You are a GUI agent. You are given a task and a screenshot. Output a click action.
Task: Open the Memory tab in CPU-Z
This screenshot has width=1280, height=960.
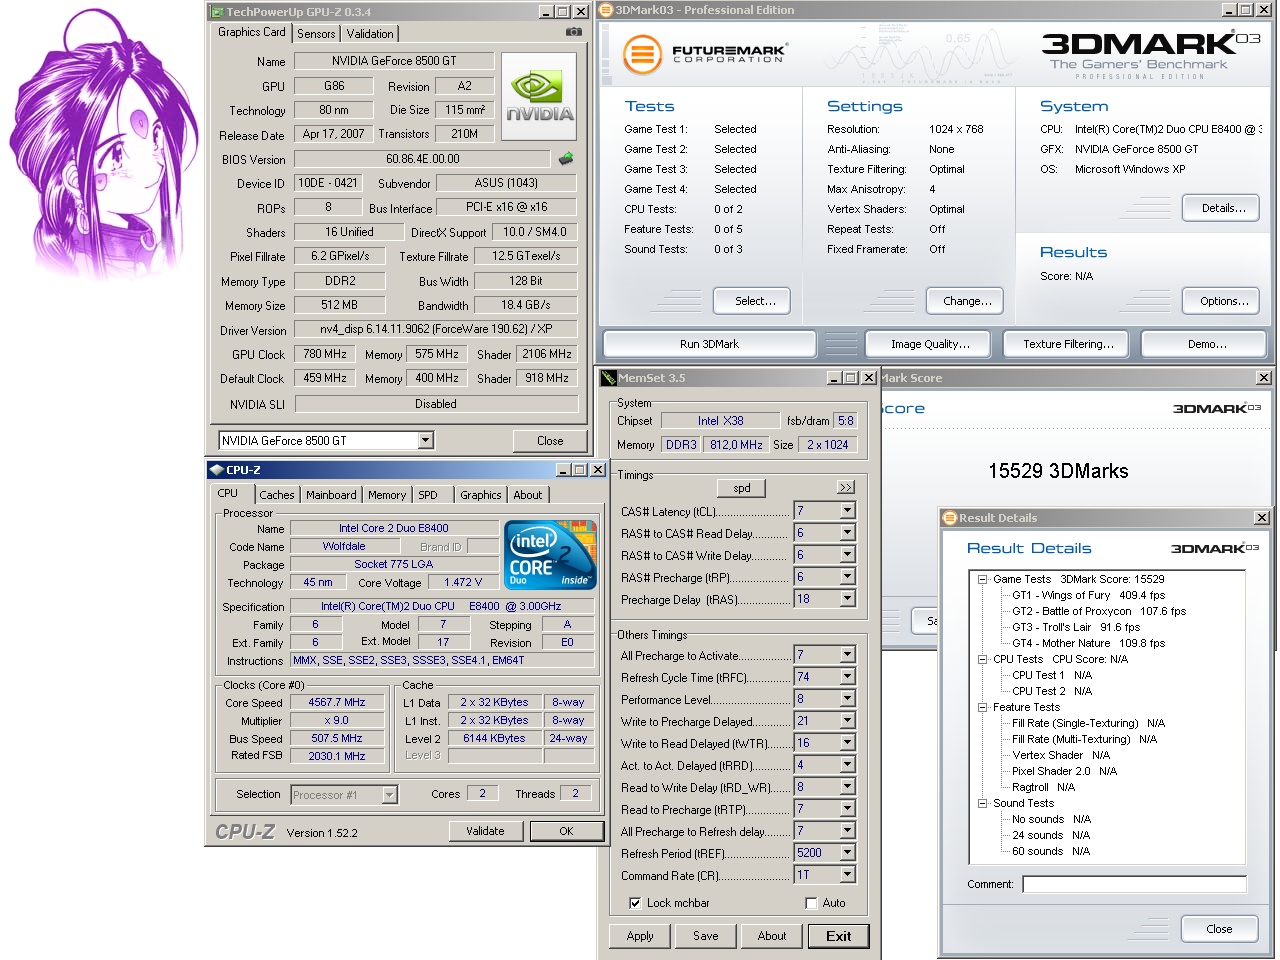point(387,495)
